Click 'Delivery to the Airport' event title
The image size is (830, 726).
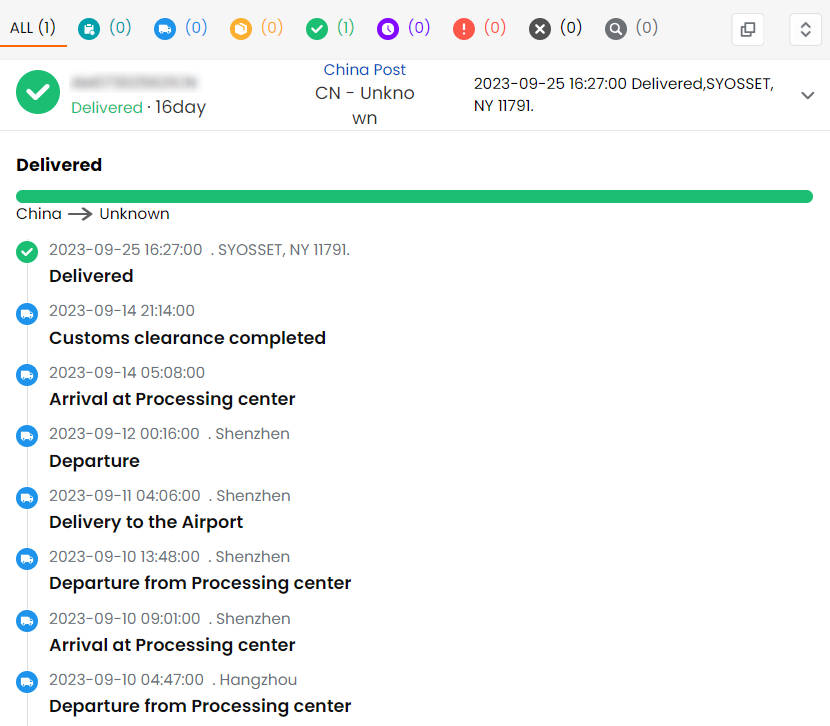tap(146, 522)
